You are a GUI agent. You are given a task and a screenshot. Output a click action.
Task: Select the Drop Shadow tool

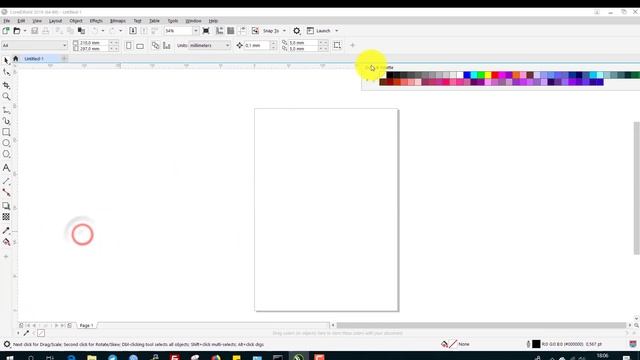[6, 206]
